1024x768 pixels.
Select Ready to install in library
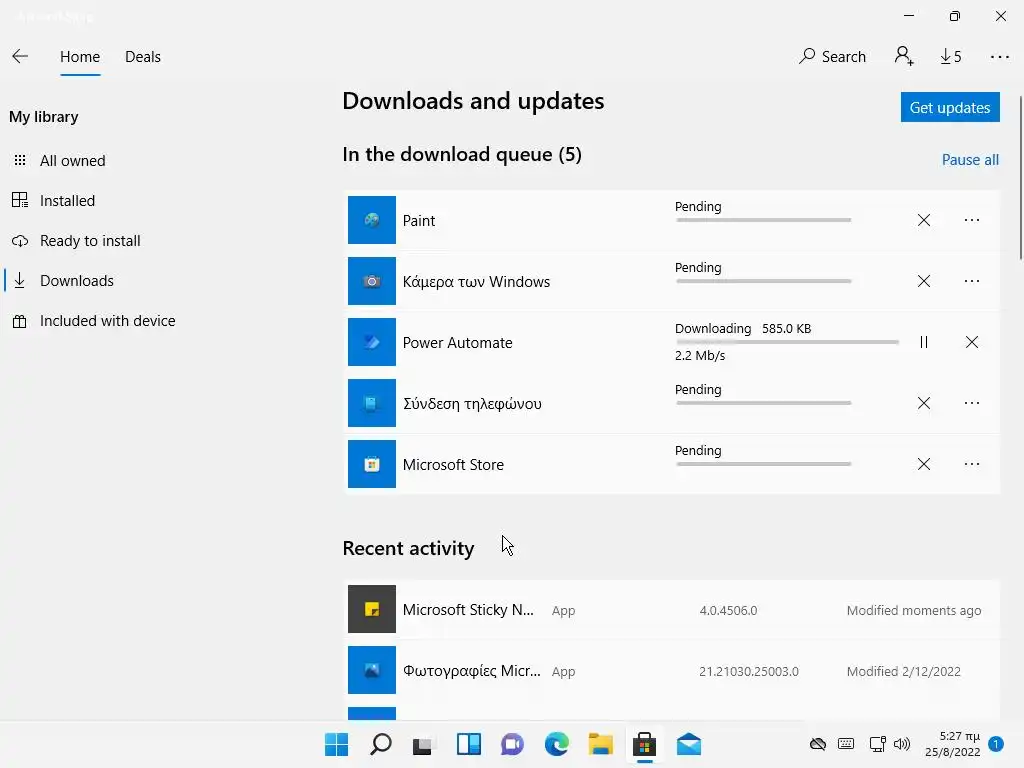(x=89, y=240)
